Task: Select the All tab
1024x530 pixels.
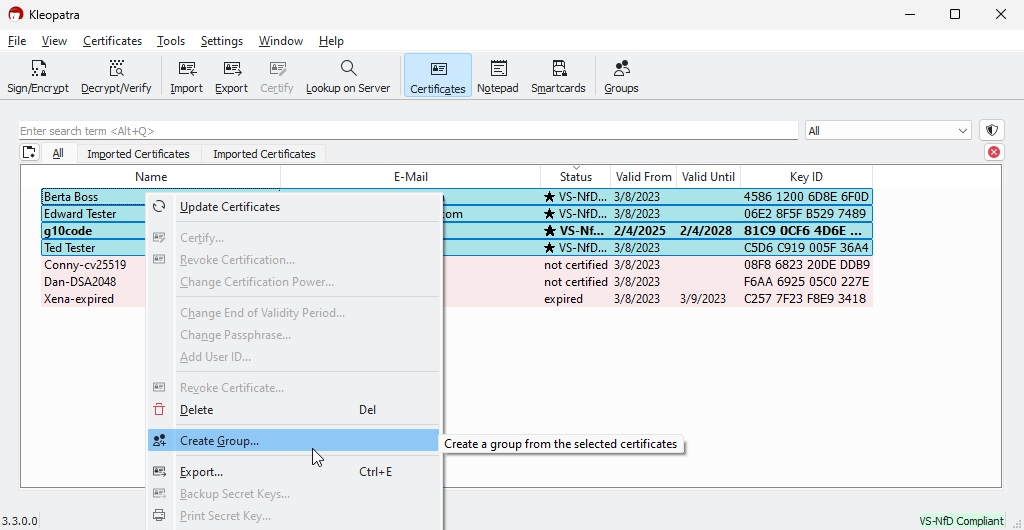Action: pos(58,153)
